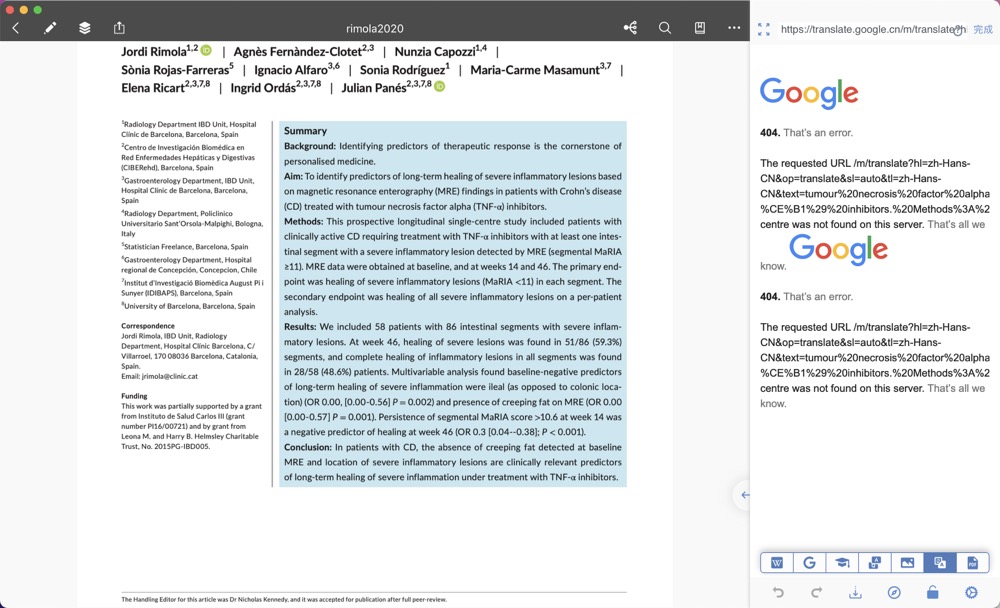Click 'University of Barcelona' affiliation line
Image resolution: width=1000 pixels, height=608 pixels.
(188, 306)
